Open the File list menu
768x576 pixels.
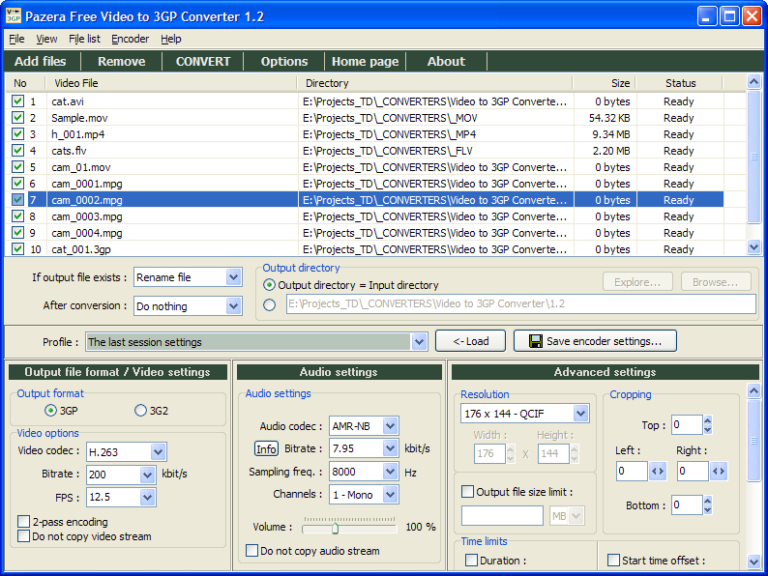pos(84,39)
